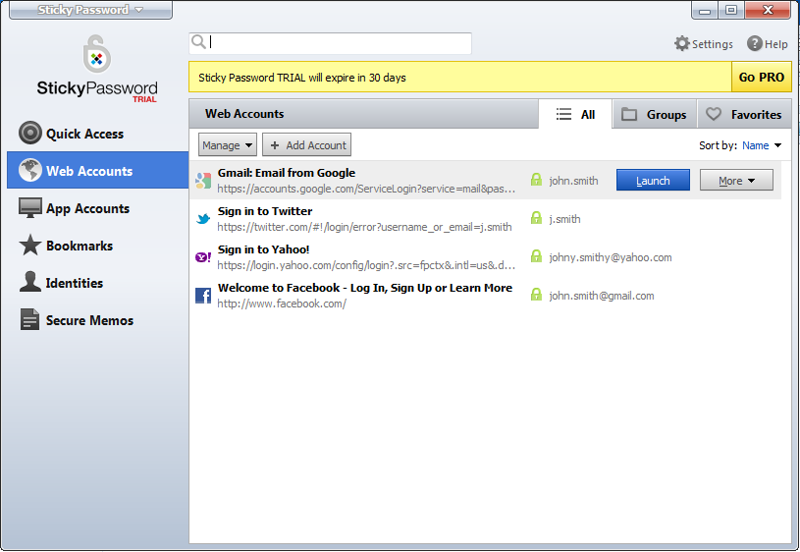Click the heart icon on Favorites tab
This screenshot has height=552, width=800.
point(713,114)
